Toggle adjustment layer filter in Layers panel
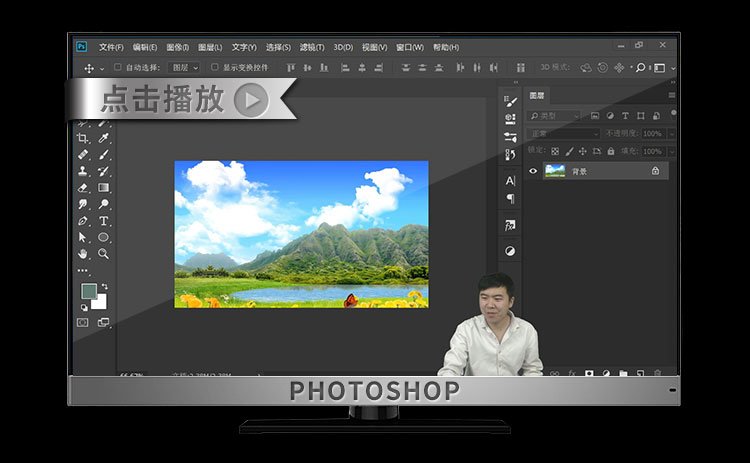The width and height of the screenshot is (750, 463). pos(610,116)
